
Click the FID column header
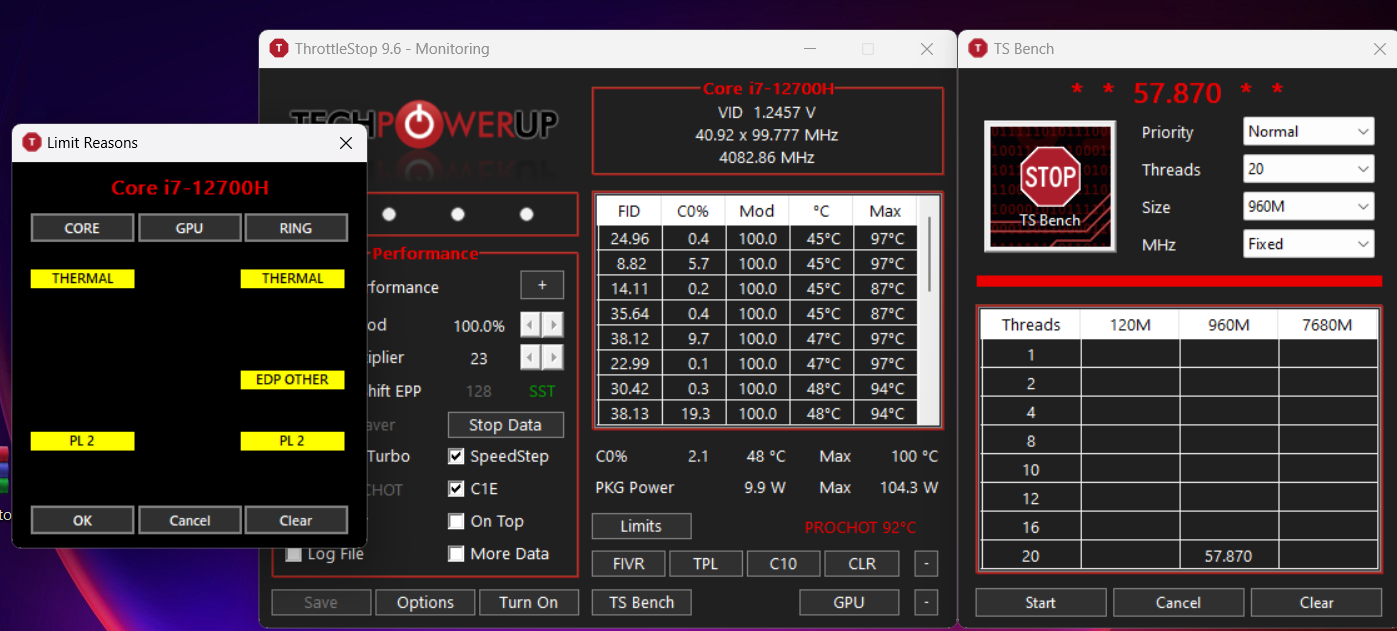[x=629, y=211]
